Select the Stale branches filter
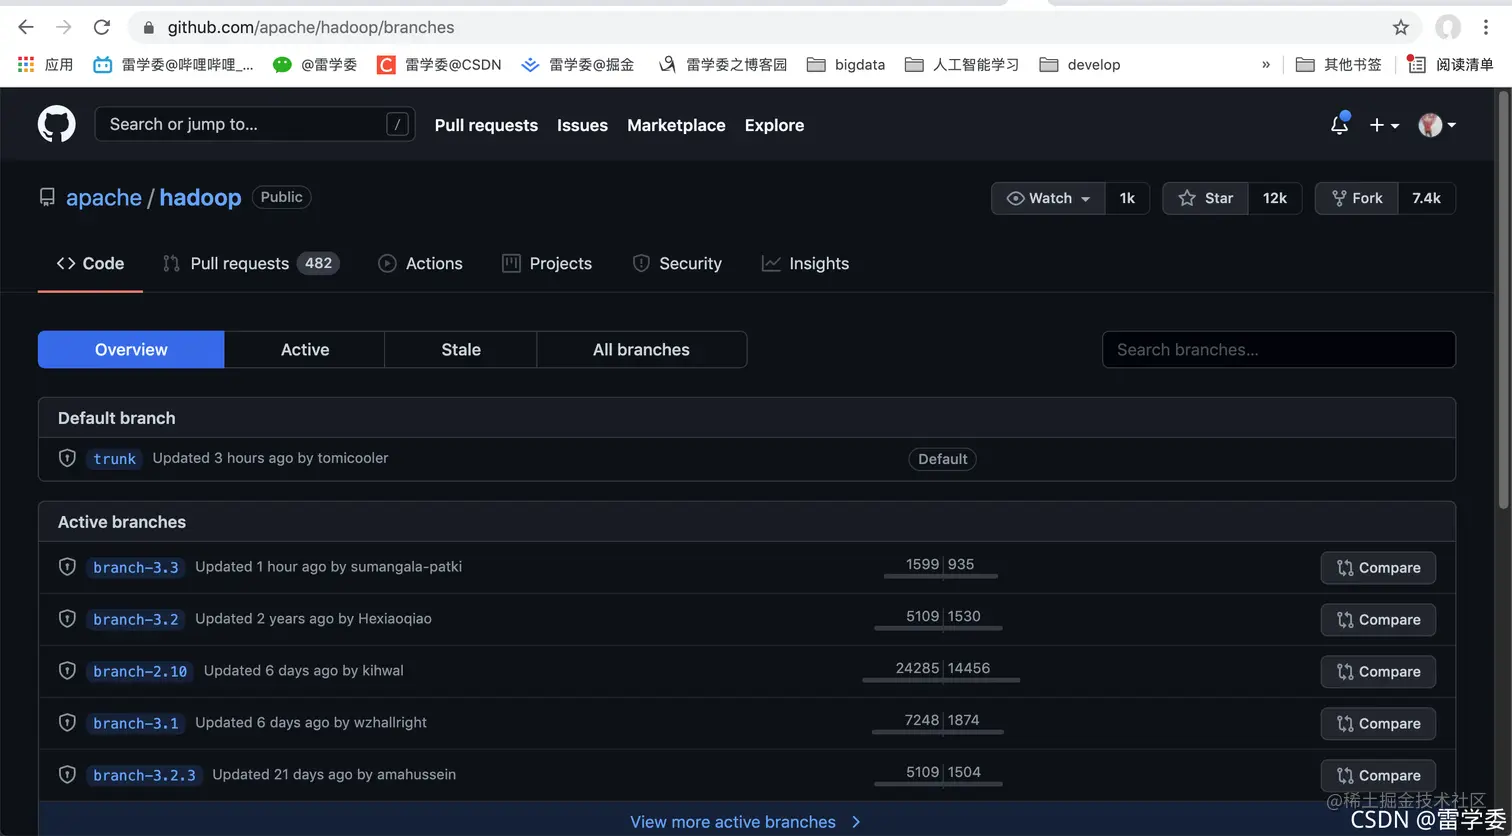The image size is (1512, 836). 461,350
